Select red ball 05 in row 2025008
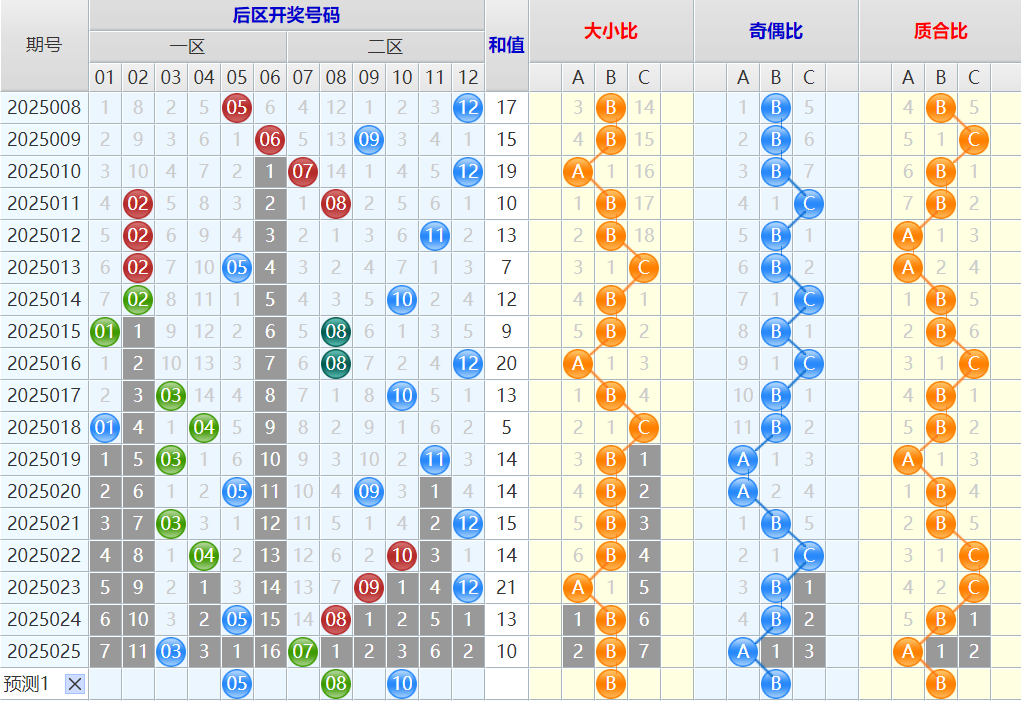1021x701 pixels. [237, 107]
